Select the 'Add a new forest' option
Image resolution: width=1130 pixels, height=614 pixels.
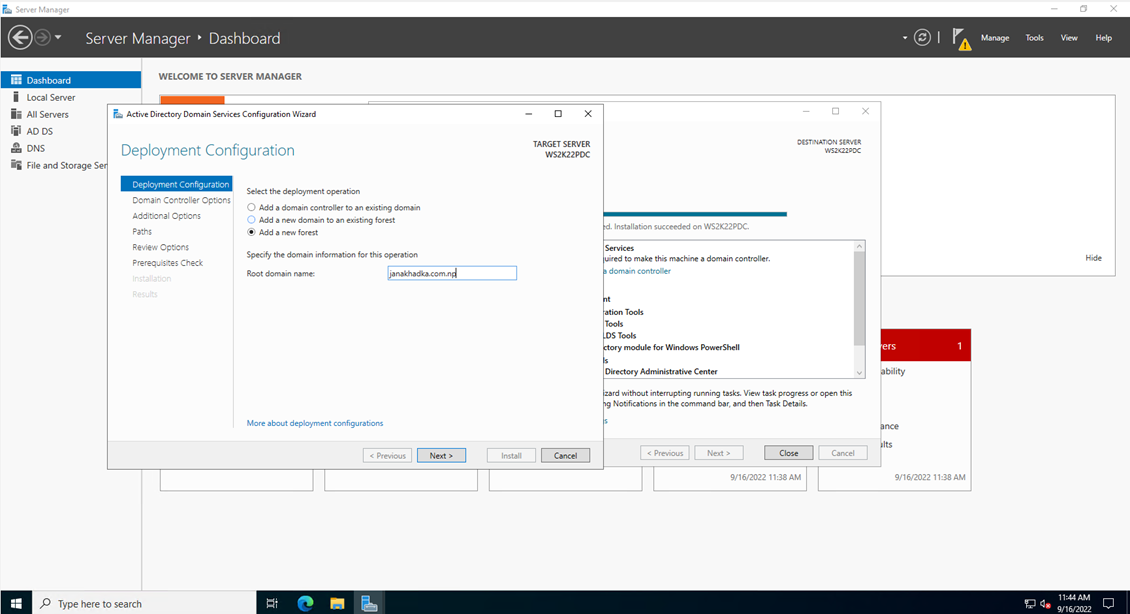pyautogui.click(x=251, y=232)
